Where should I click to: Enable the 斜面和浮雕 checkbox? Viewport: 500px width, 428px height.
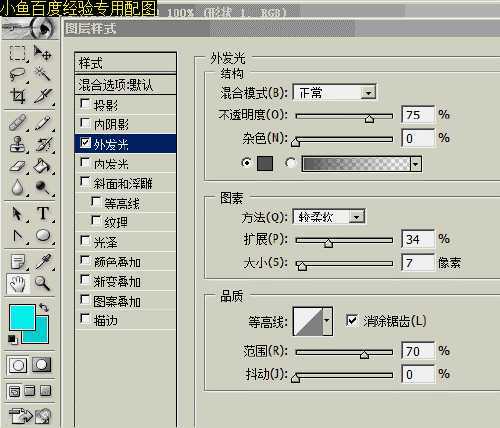tap(85, 182)
